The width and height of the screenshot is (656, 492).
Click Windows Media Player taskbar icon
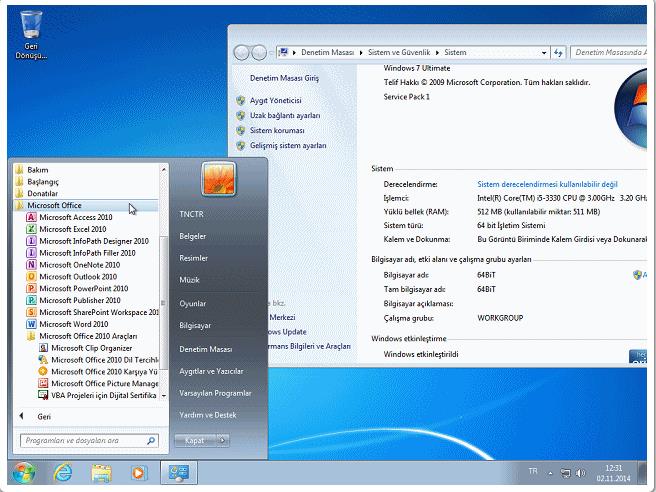140,471
